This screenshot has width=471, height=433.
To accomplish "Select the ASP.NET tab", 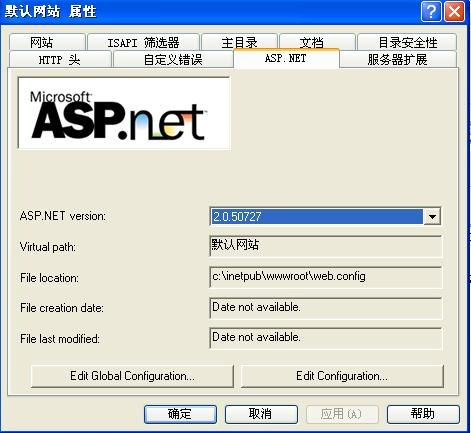I will 286,58.
